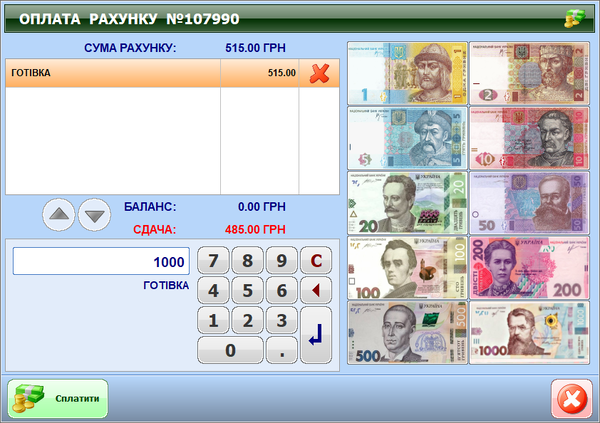Select the 1000 hryvnia banknote
600x423 pixels.
[x=529, y=332]
